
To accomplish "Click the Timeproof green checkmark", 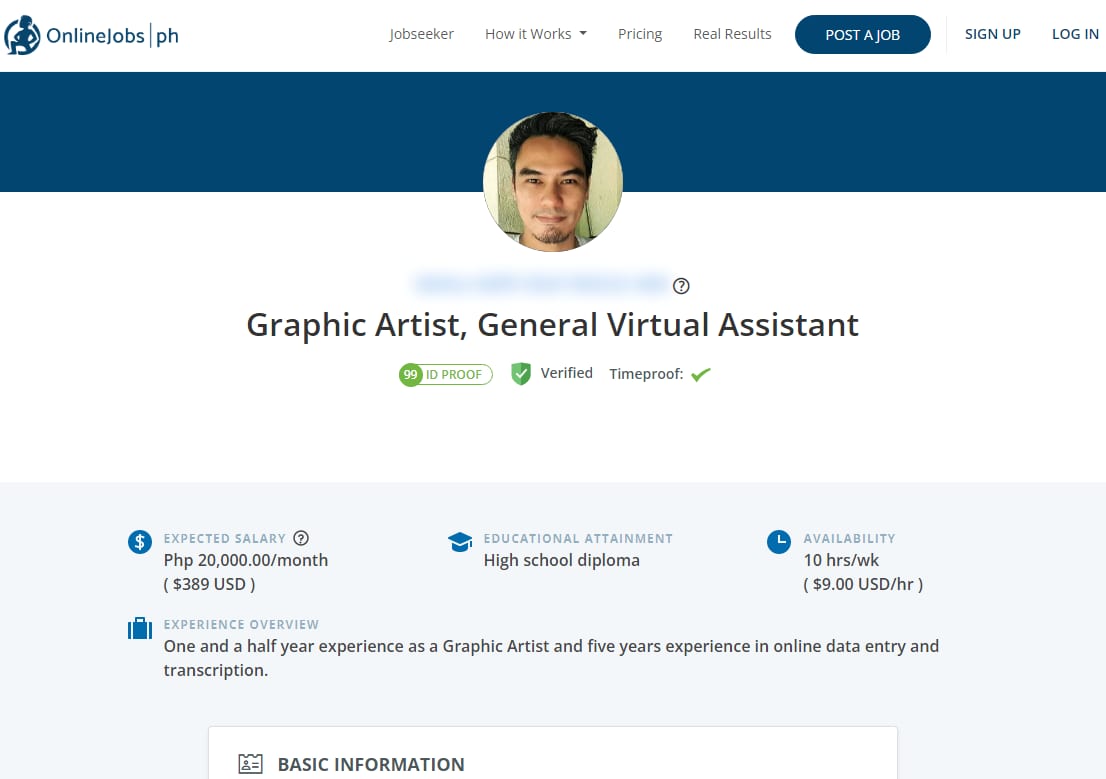I will coord(700,373).
